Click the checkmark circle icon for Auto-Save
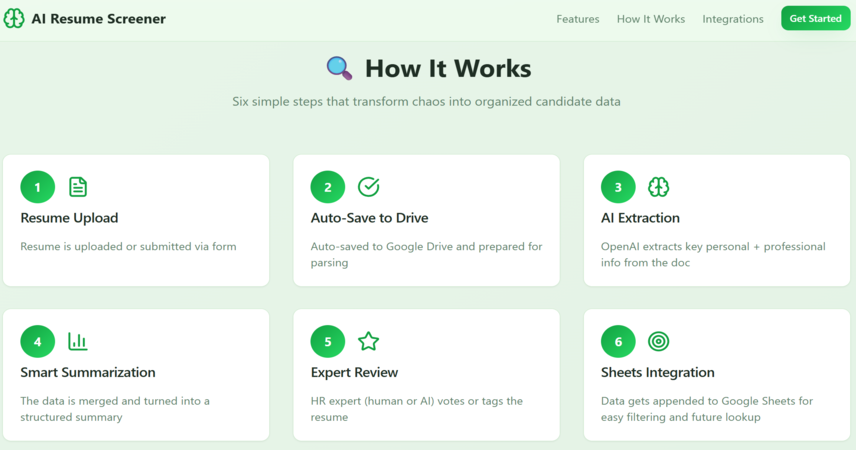This screenshot has height=450, width=856. [368, 187]
